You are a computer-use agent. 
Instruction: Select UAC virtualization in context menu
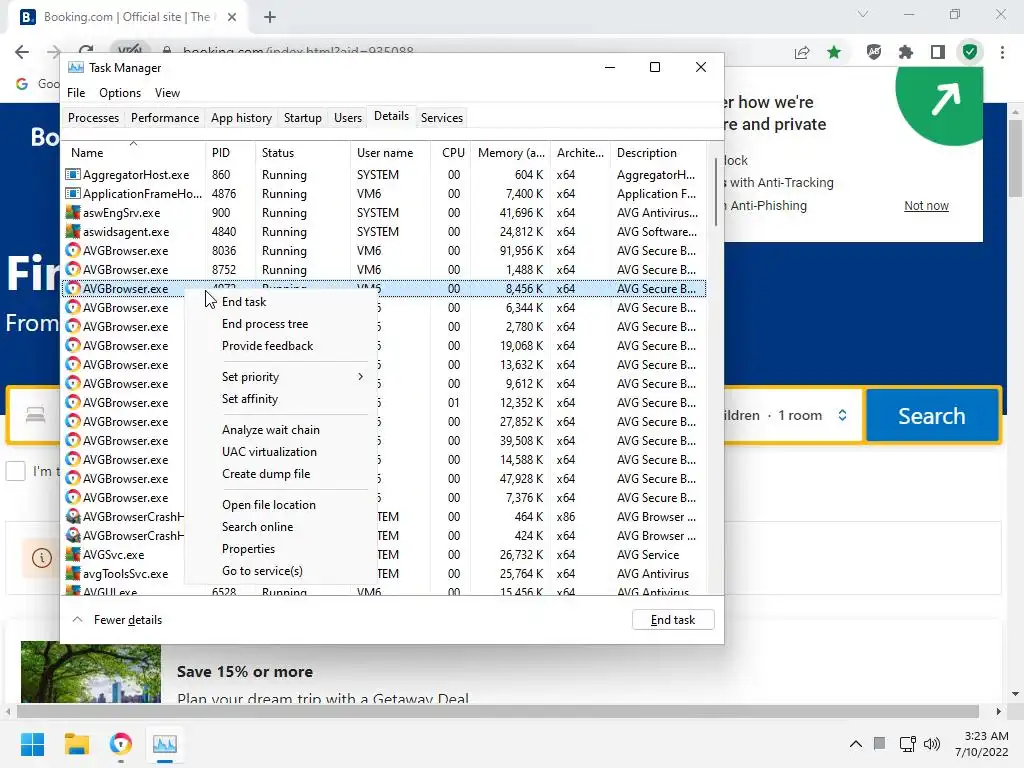[281, 452]
